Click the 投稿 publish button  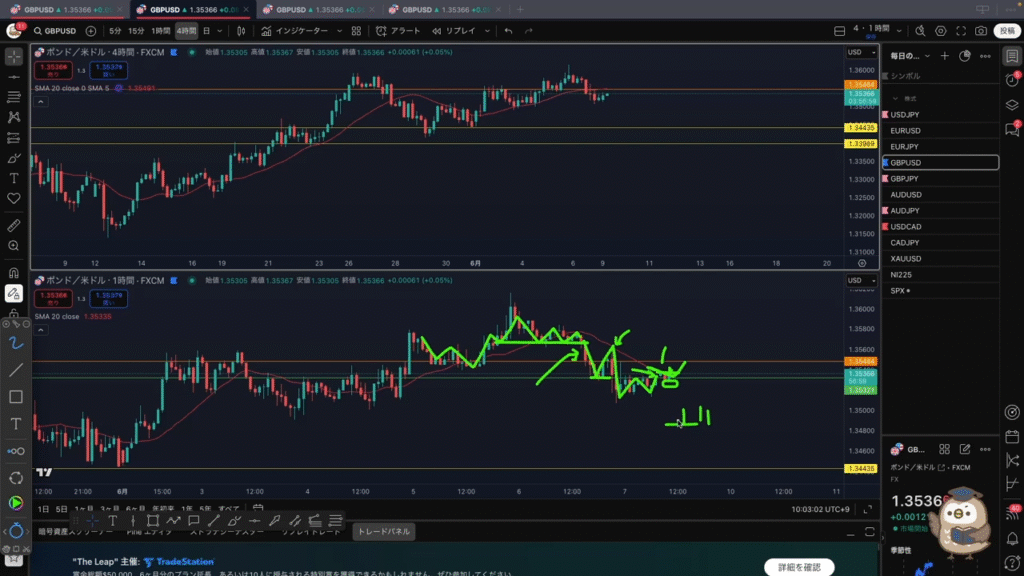pyautogui.click(x=1007, y=31)
